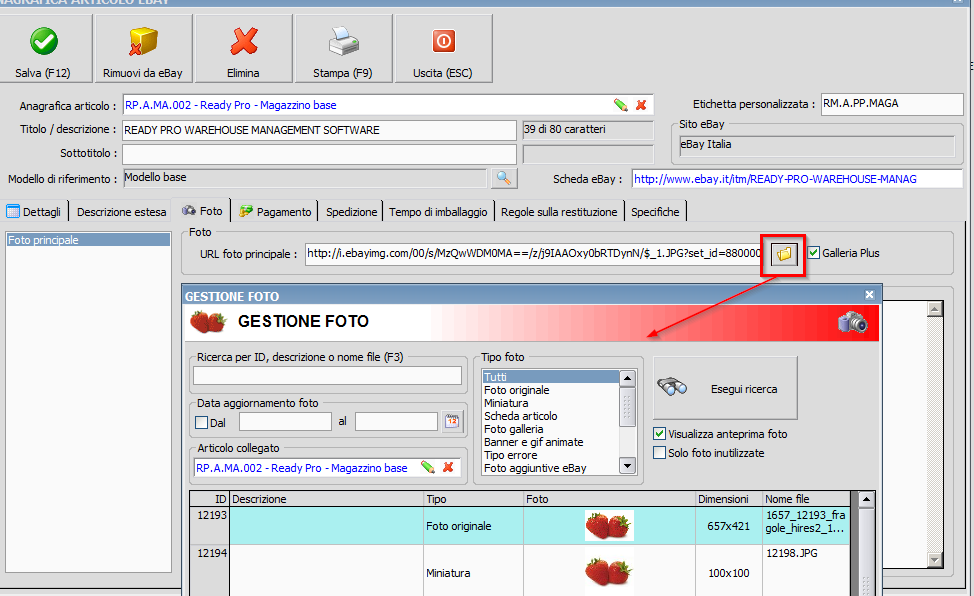Switch to the Specifiche tab
Image resolution: width=974 pixels, height=596 pixels.
coord(655,212)
